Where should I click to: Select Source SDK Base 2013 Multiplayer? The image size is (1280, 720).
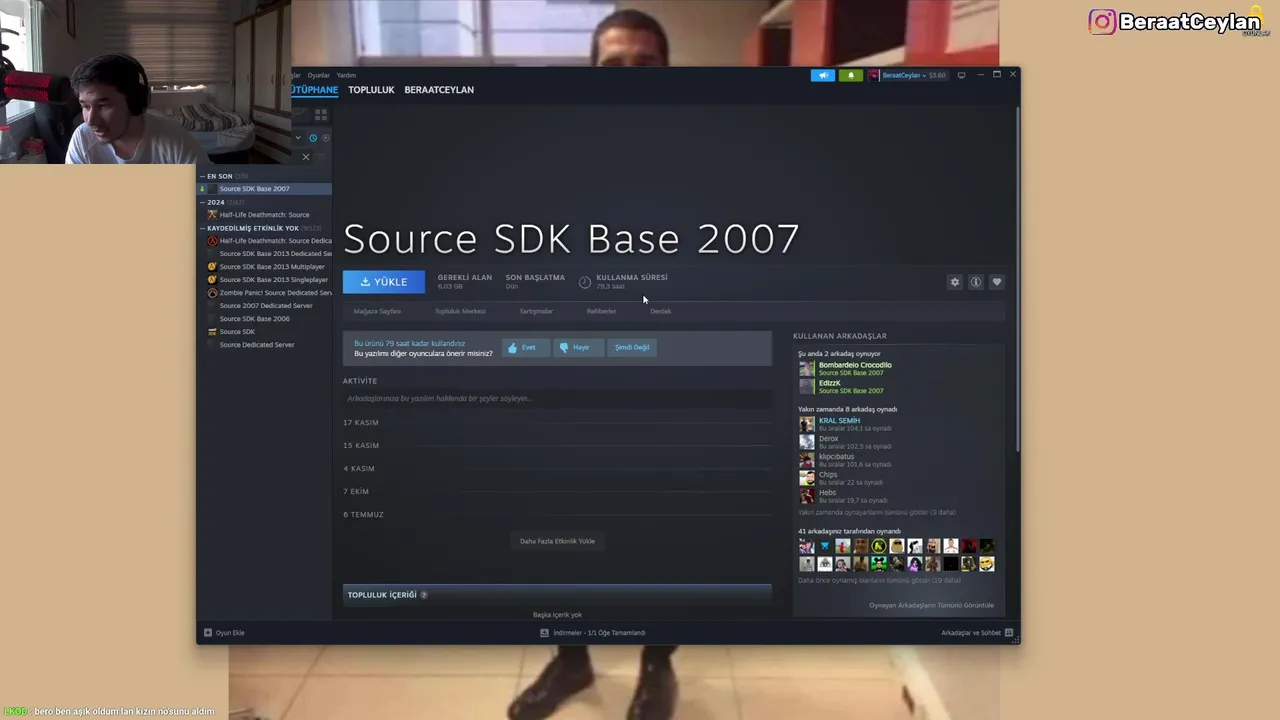pyautogui.click(x=265, y=267)
